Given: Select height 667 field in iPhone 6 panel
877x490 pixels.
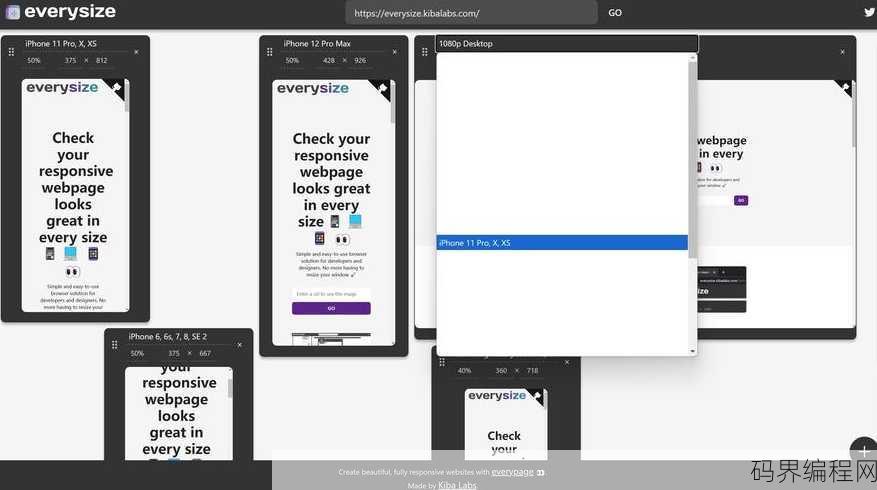Looking at the screenshot, I should 205,354.
